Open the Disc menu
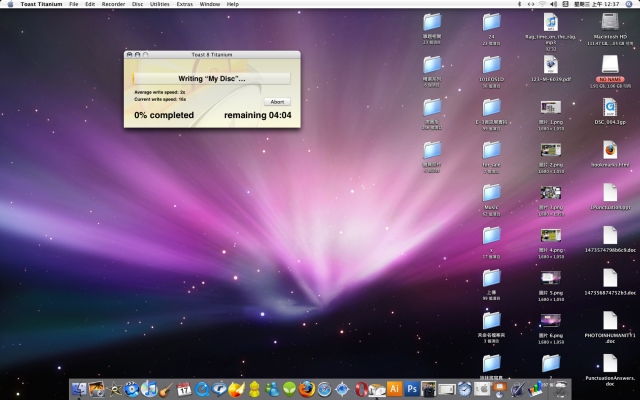The image size is (640, 400). pos(138,4)
